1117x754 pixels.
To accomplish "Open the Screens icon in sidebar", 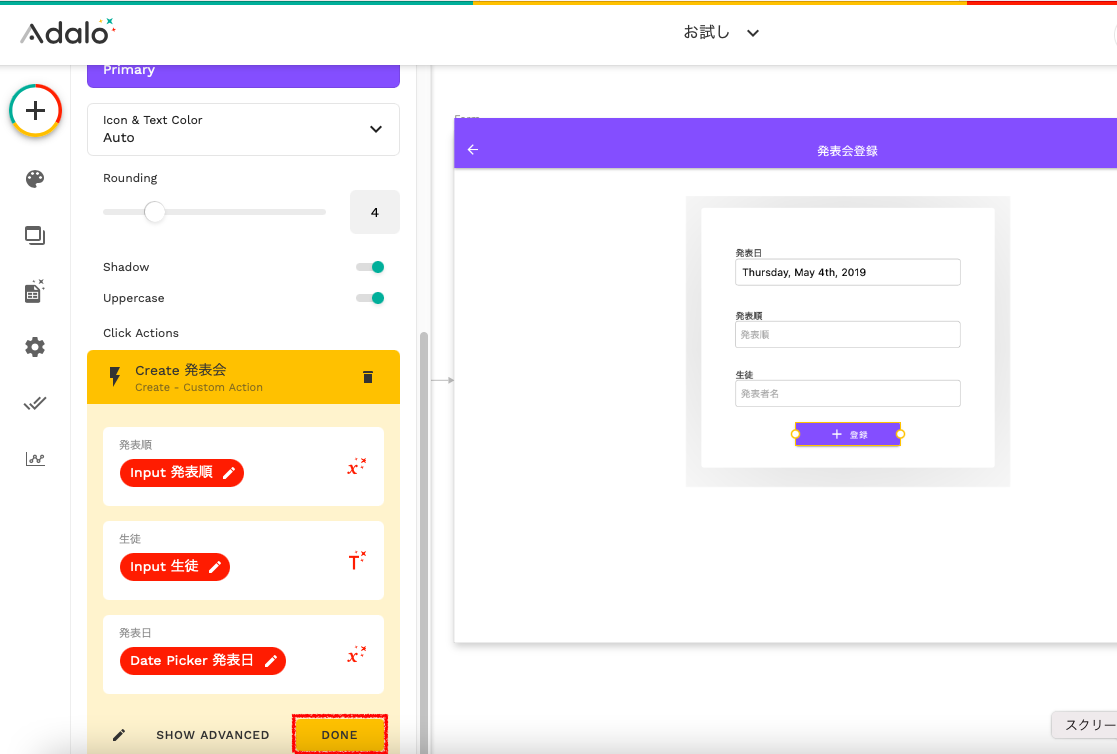I will [35, 235].
